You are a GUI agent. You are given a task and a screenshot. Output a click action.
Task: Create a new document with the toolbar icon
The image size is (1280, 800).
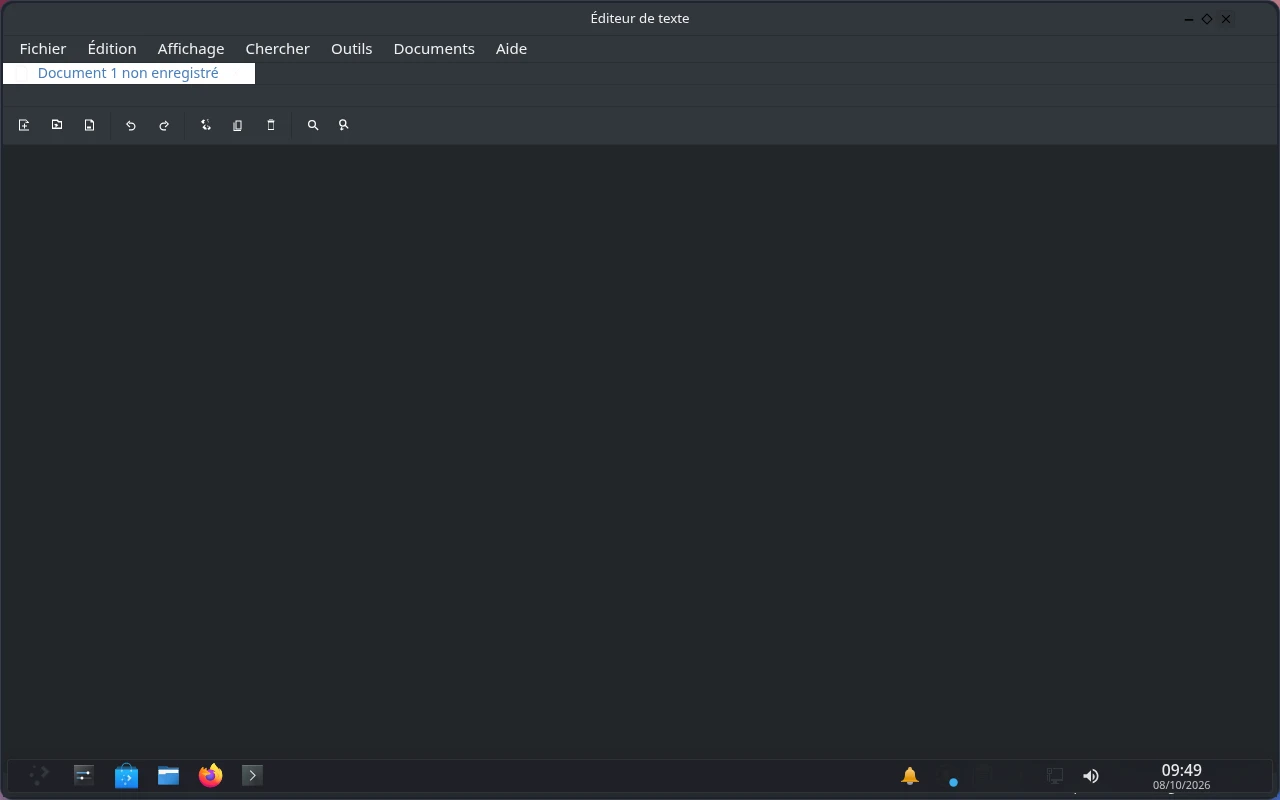click(x=24, y=125)
